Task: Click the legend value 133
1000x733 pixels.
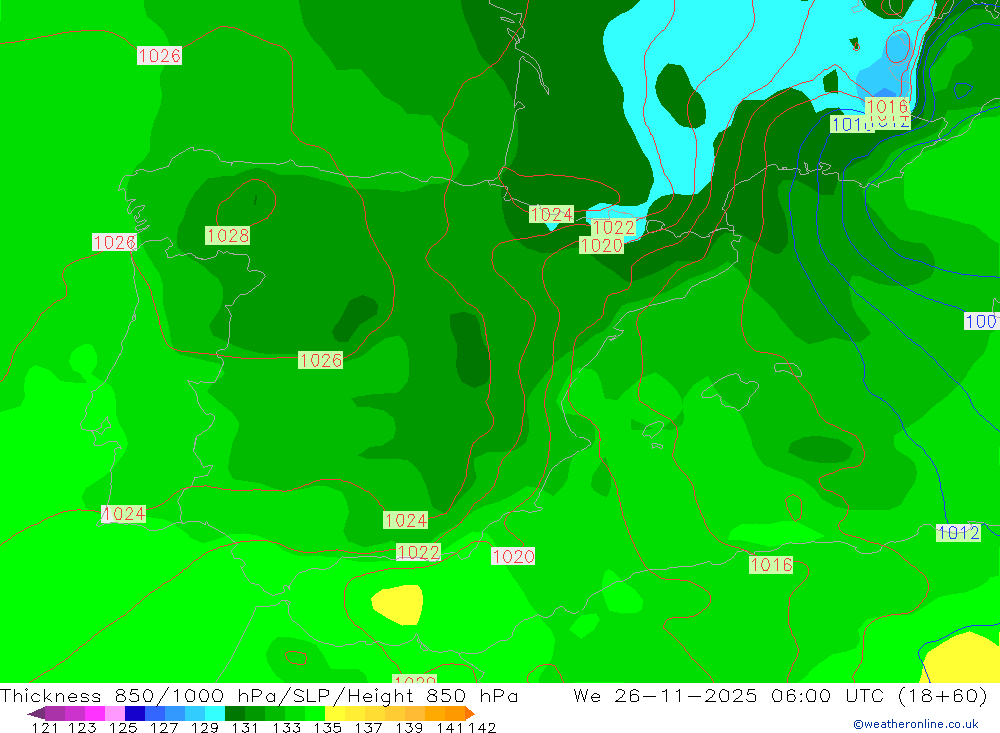Action: click(286, 727)
